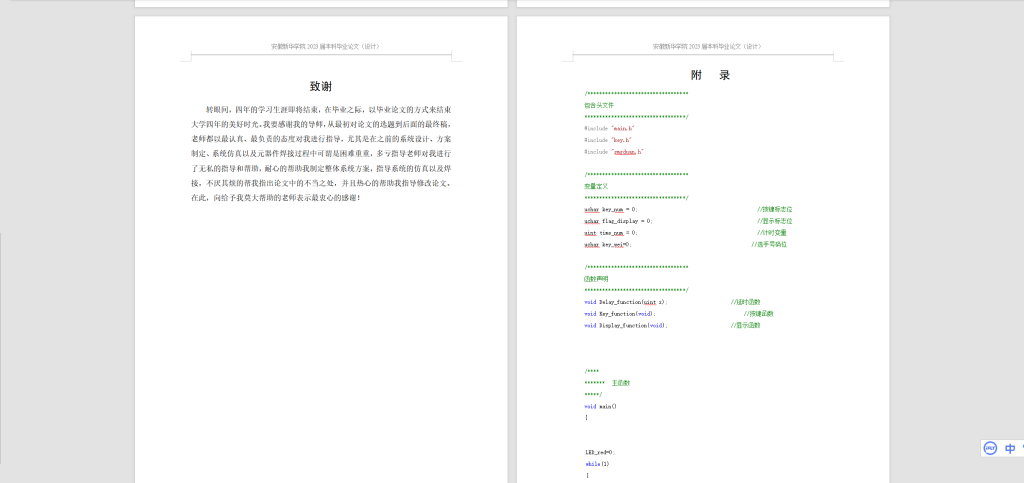This screenshot has height=483, width=1024.
Task: Click the third #include line with underlined filename
Action: click(x=615, y=151)
